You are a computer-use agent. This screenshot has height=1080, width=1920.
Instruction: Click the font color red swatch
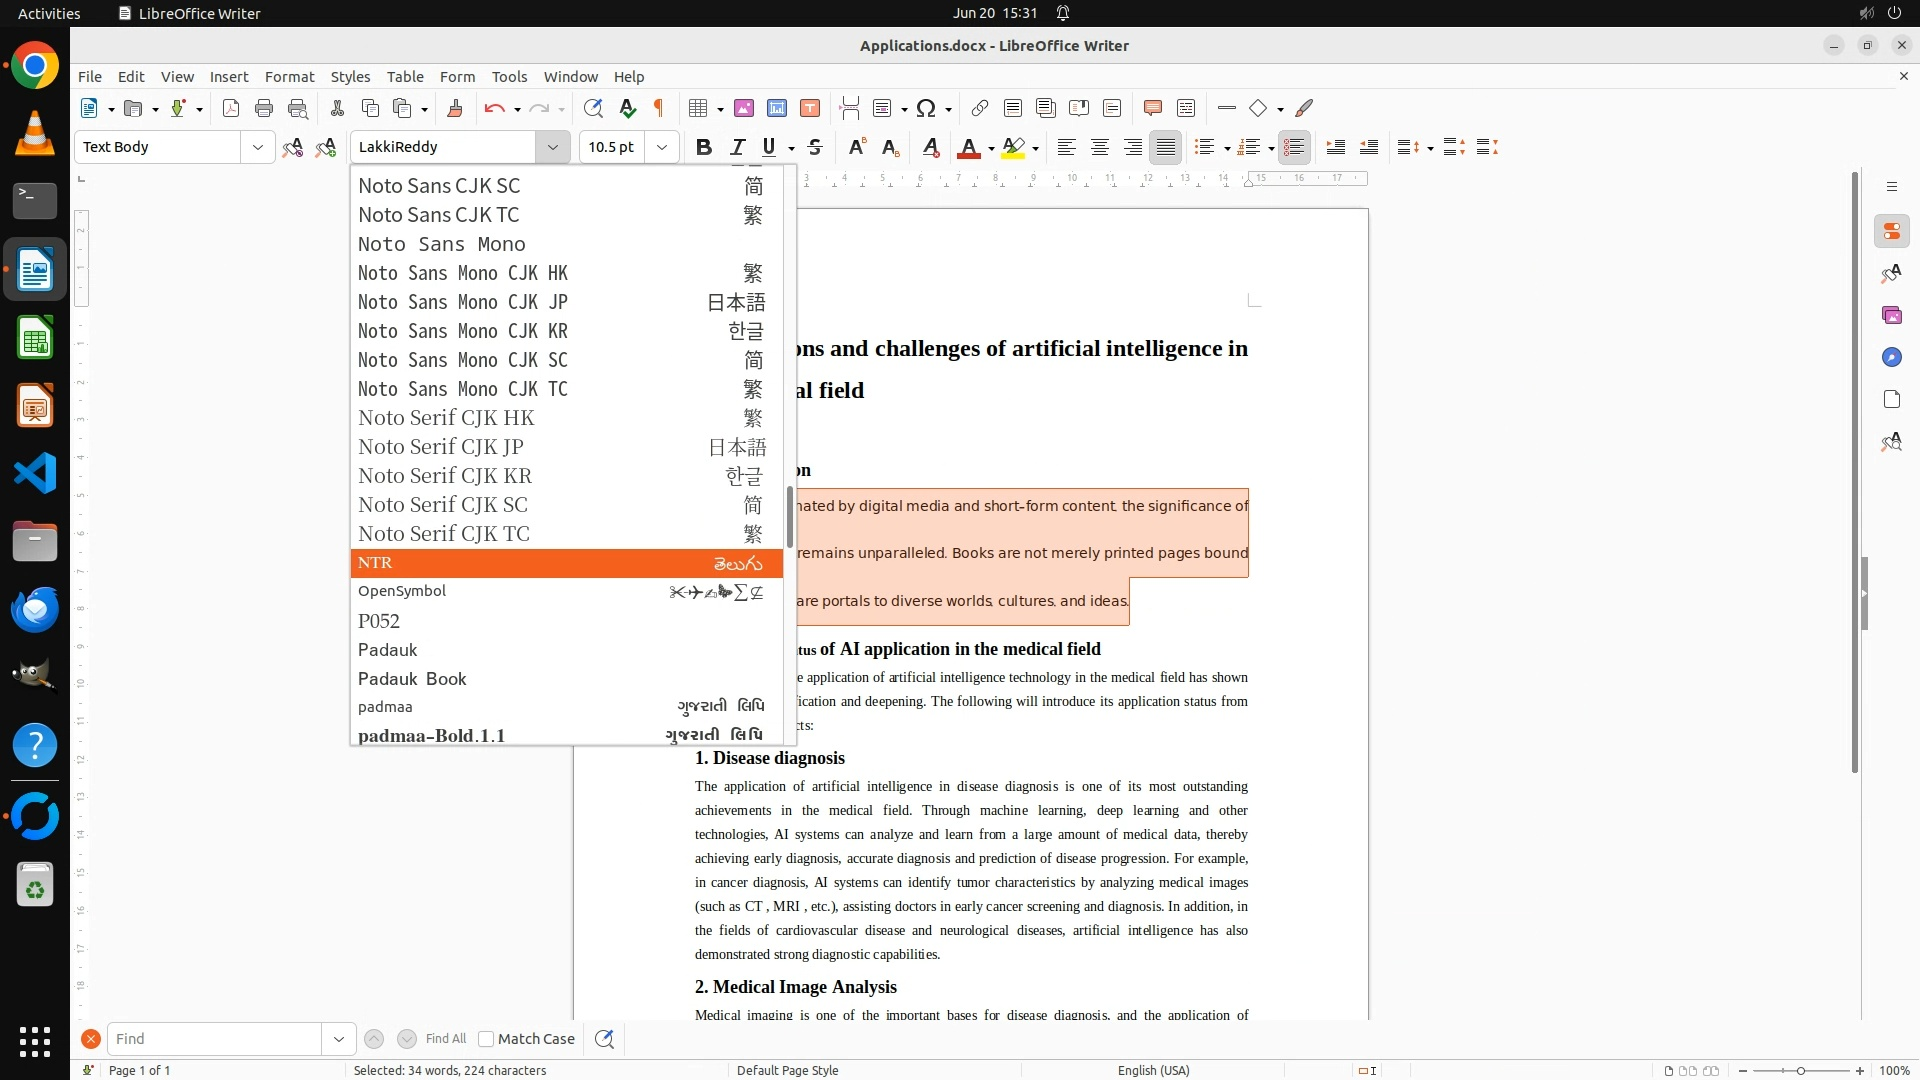click(968, 147)
